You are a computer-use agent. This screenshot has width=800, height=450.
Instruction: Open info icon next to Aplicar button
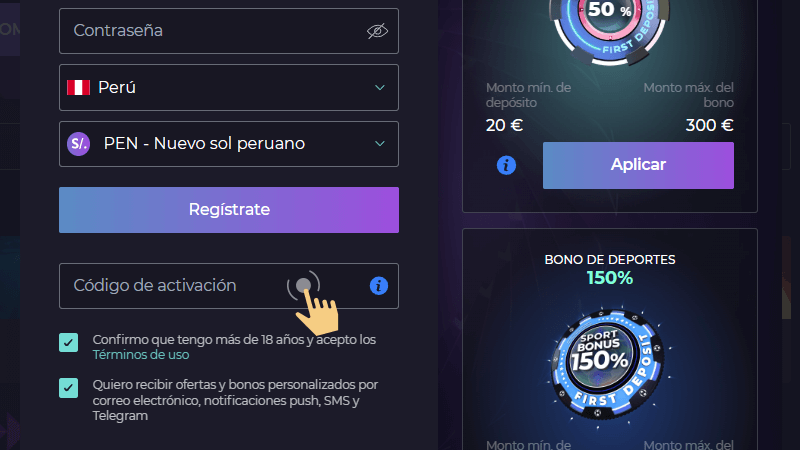(x=506, y=165)
